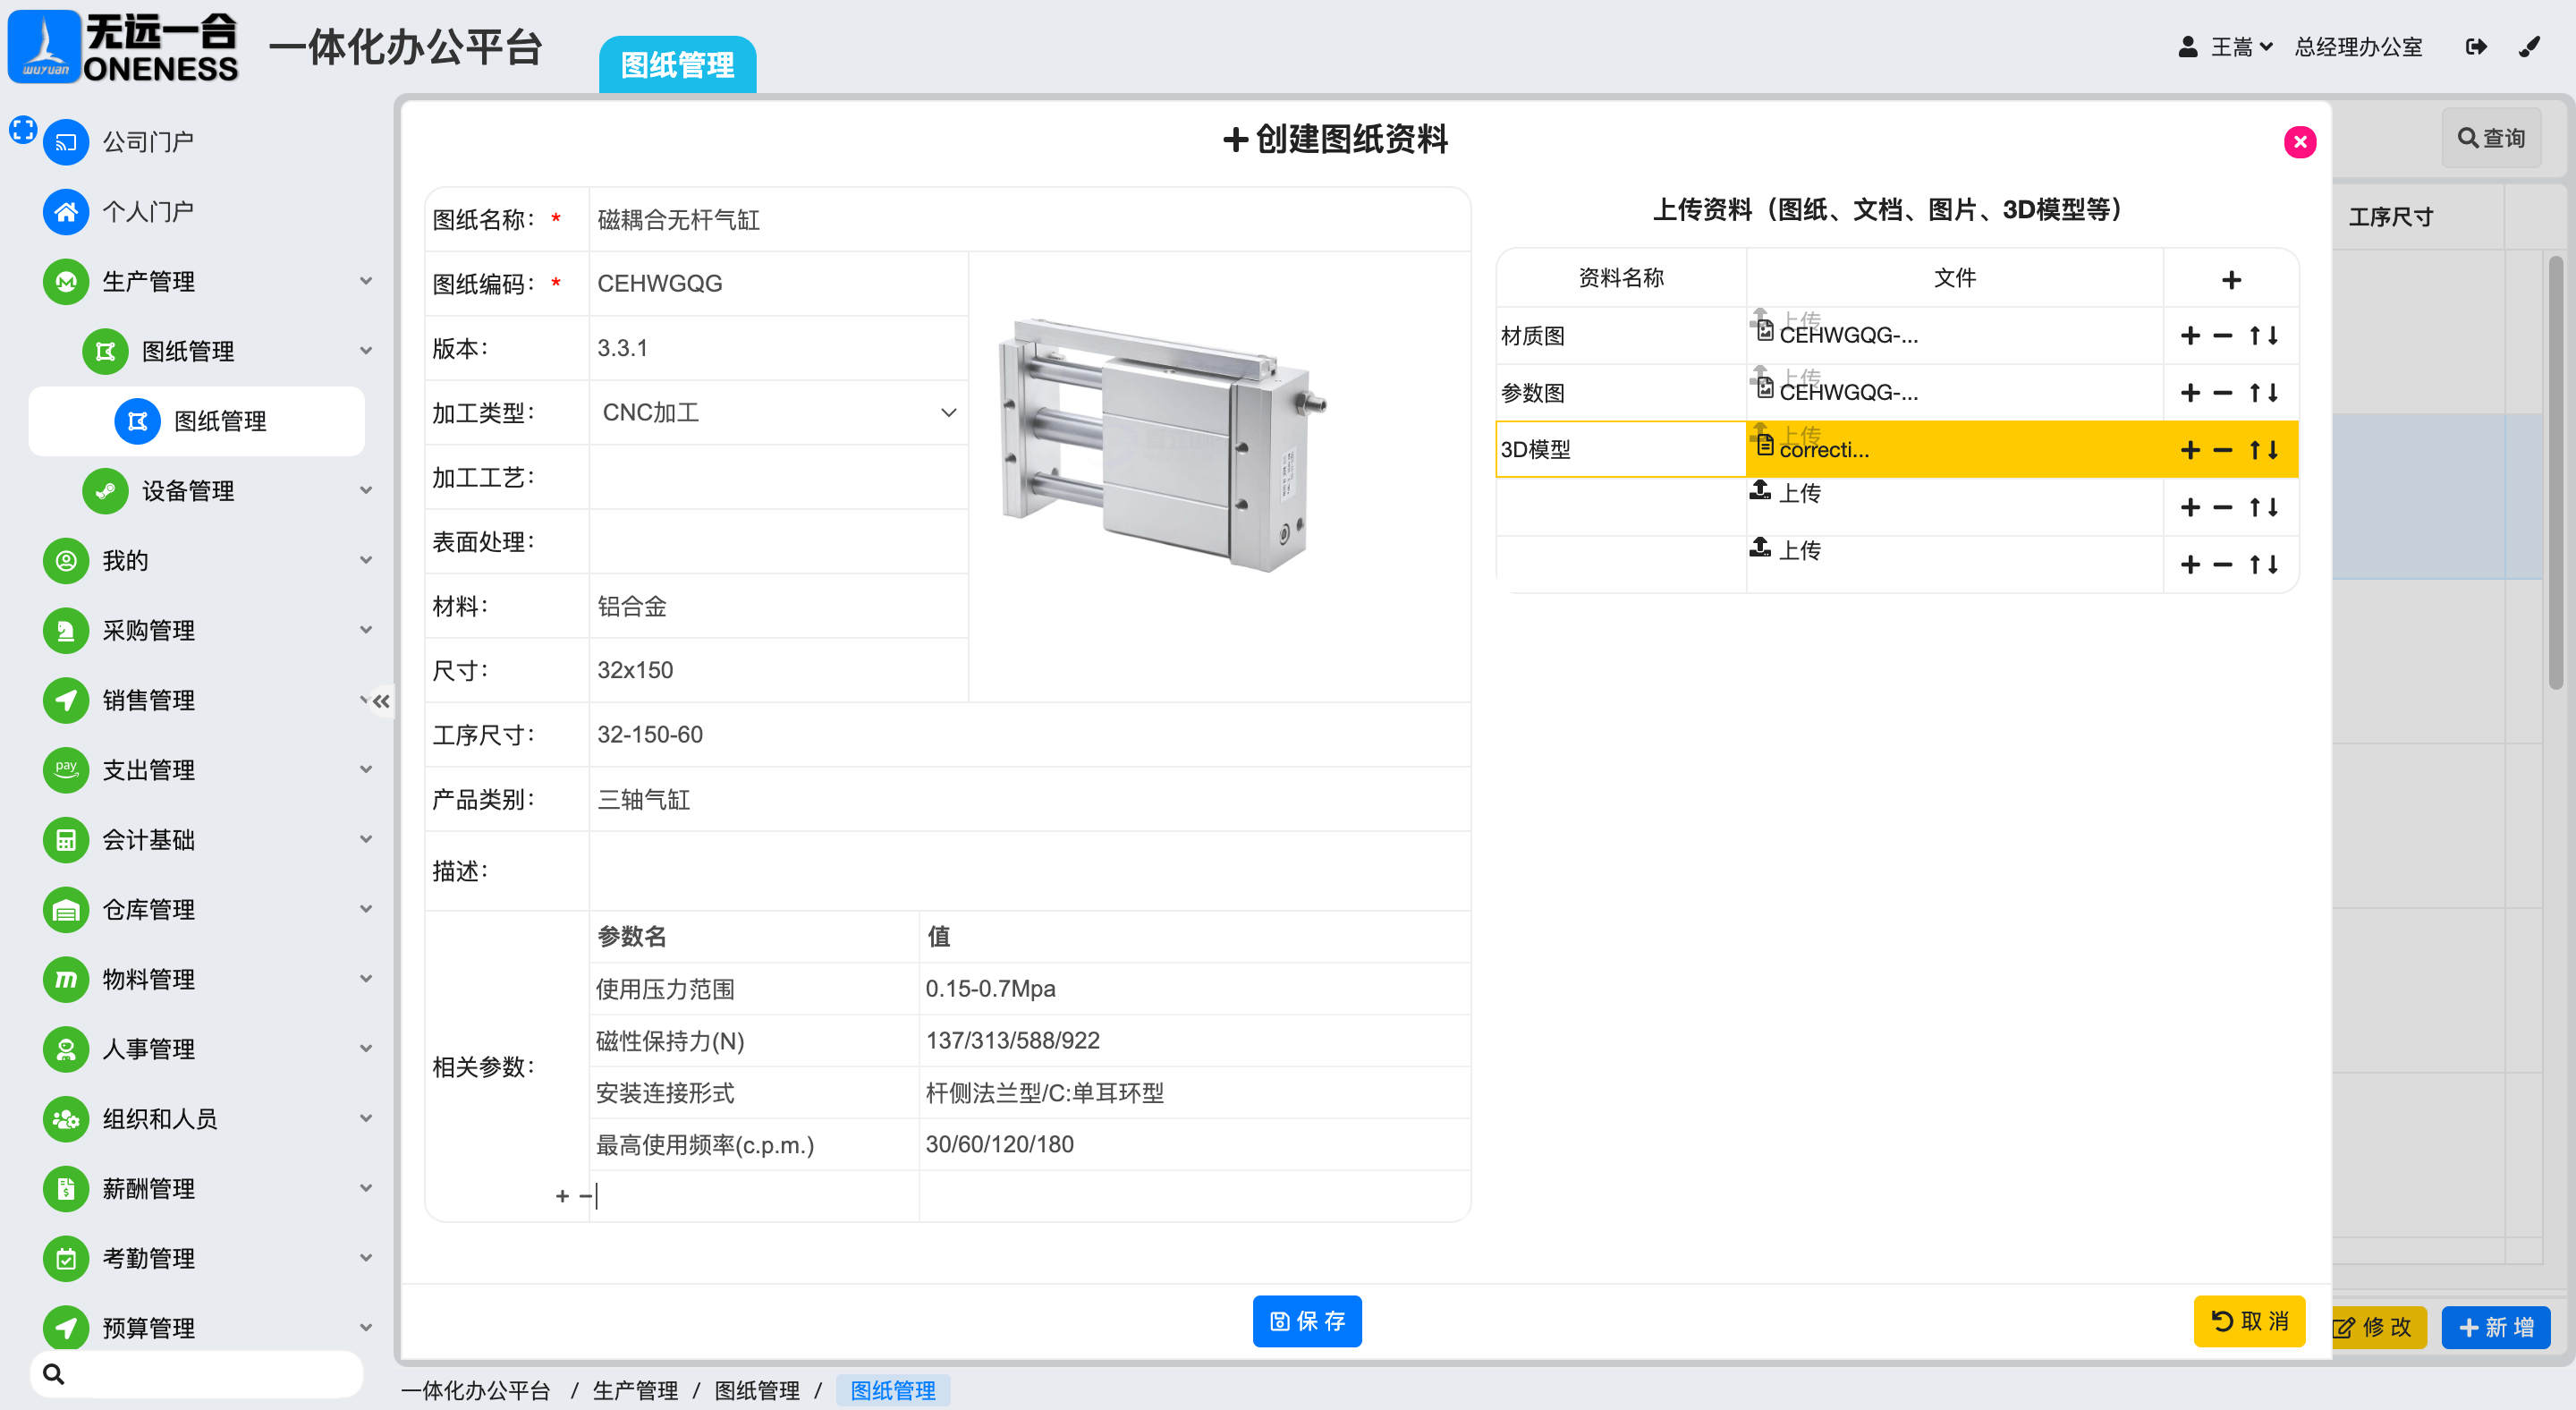The height and width of the screenshot is (1410, 2576).
Task: Open the 加工类型 CNC加工 dropdown
Action: coord(778,413)
